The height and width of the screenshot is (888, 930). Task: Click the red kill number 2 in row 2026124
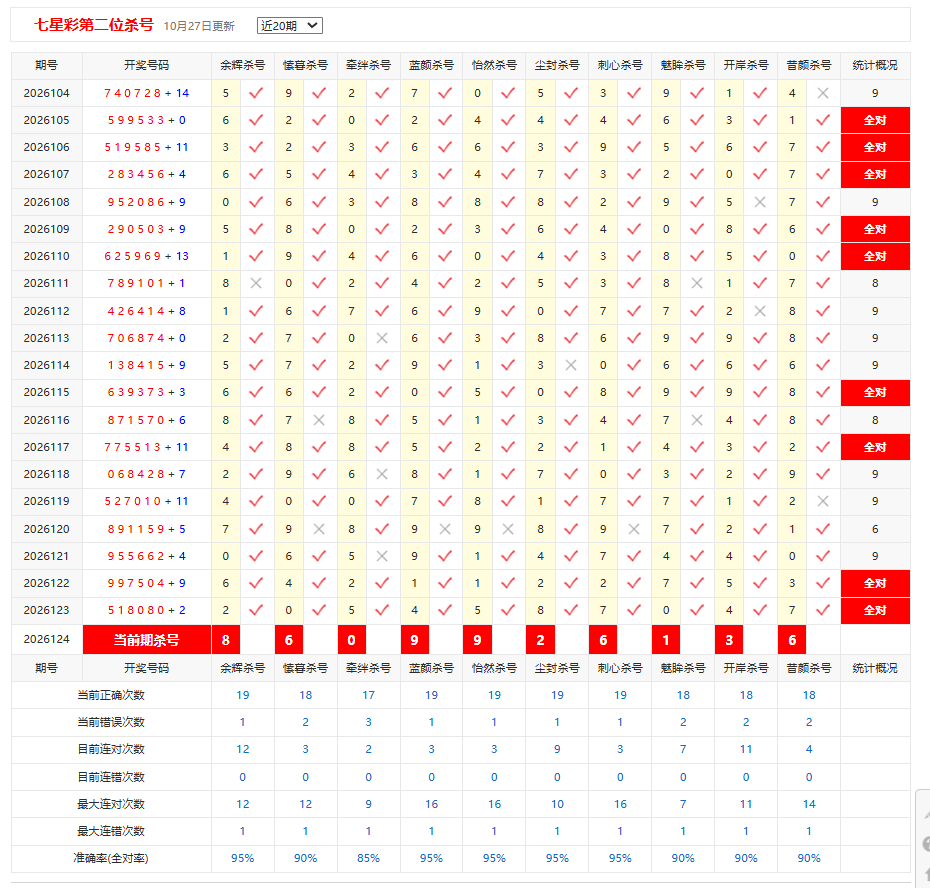540,639
